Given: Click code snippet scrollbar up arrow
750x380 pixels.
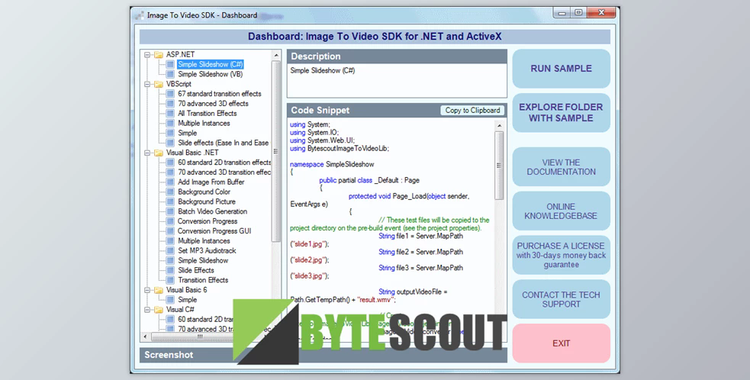Looking at the screenshot, I should click(x=499, y=126).
